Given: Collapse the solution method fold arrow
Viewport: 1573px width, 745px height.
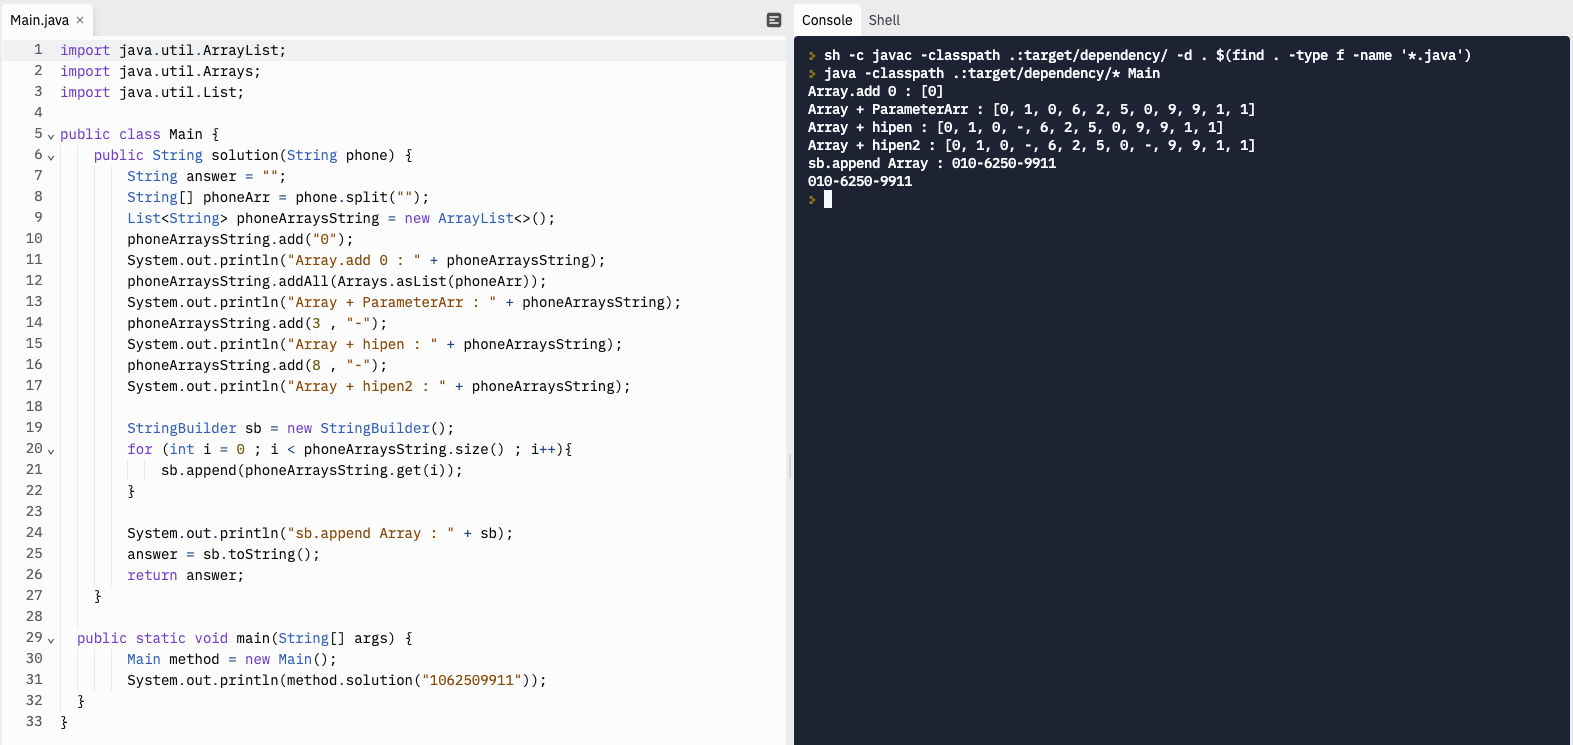Looking at the screenshot, I should click(51, 157).
